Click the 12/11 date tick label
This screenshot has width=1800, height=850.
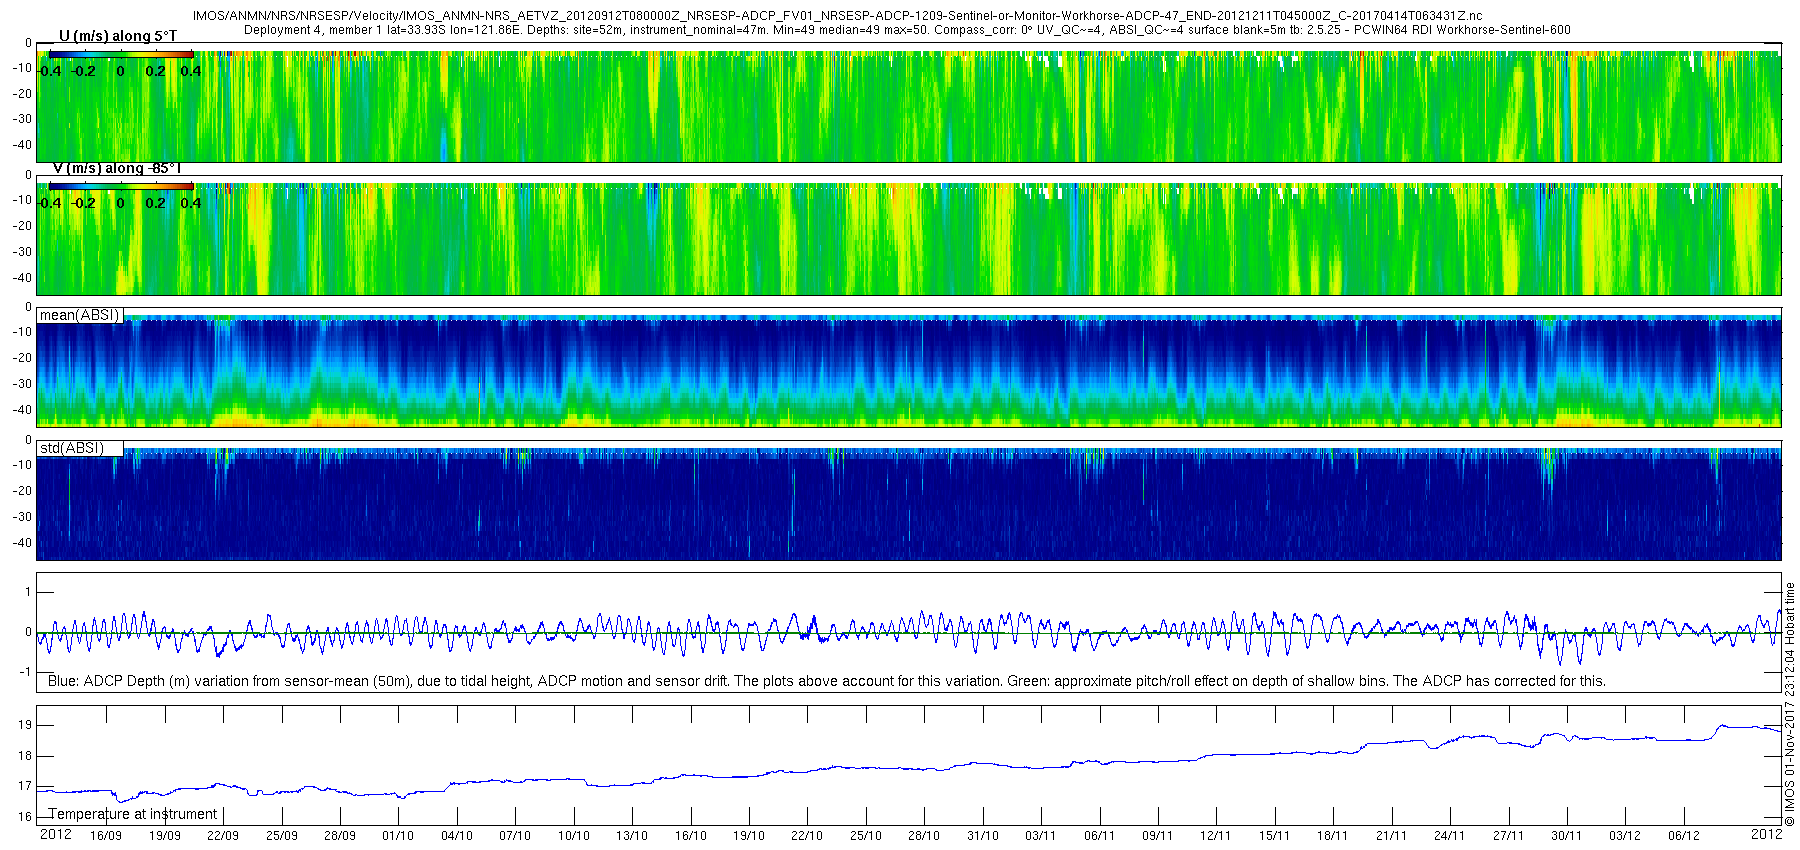tap(1216, 836)
